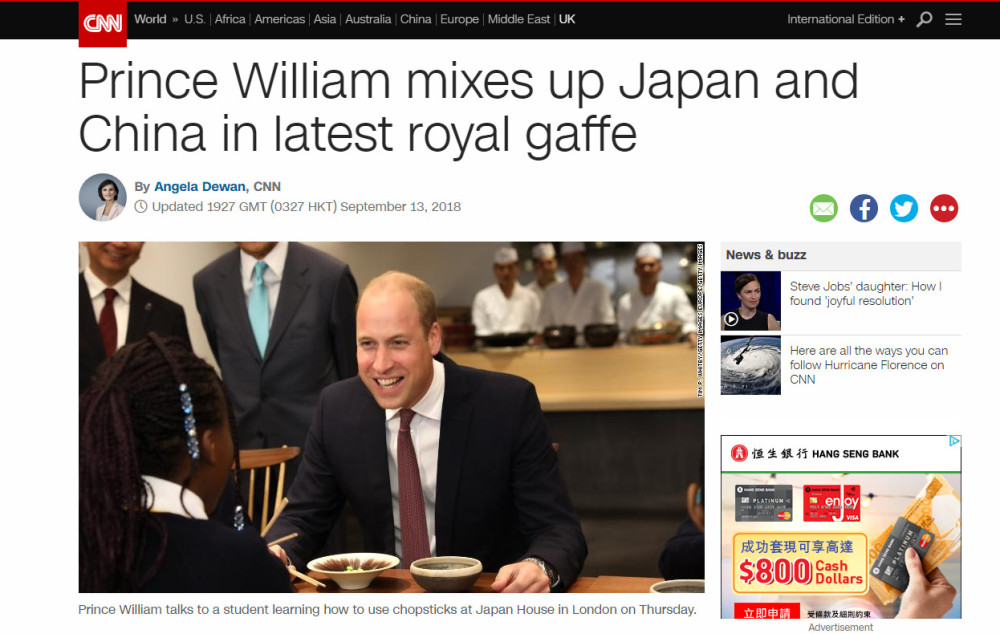Open the UK section
The image size is (1000, 634).
567,19
